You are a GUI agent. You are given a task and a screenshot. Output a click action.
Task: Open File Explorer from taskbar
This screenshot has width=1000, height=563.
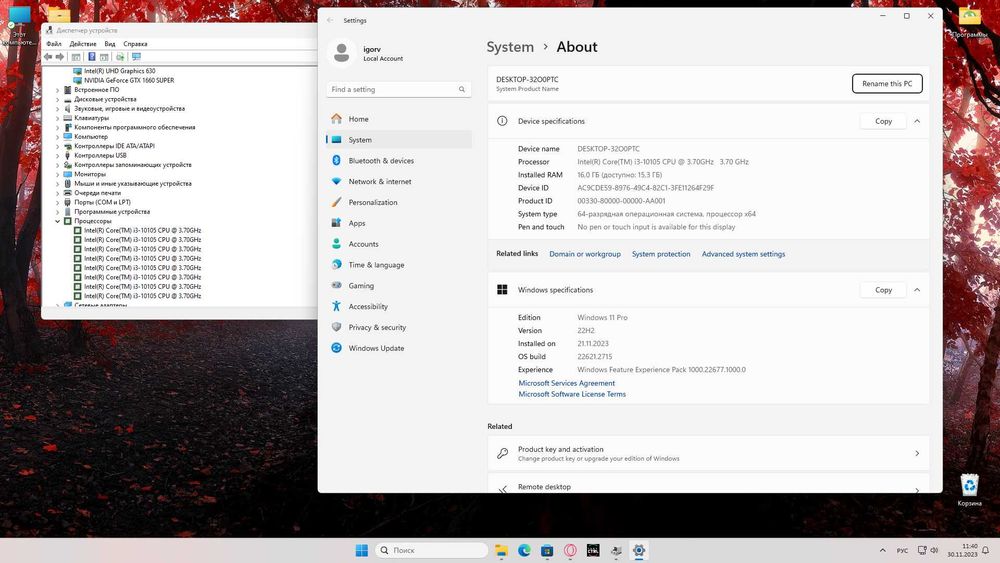[501, 550]
